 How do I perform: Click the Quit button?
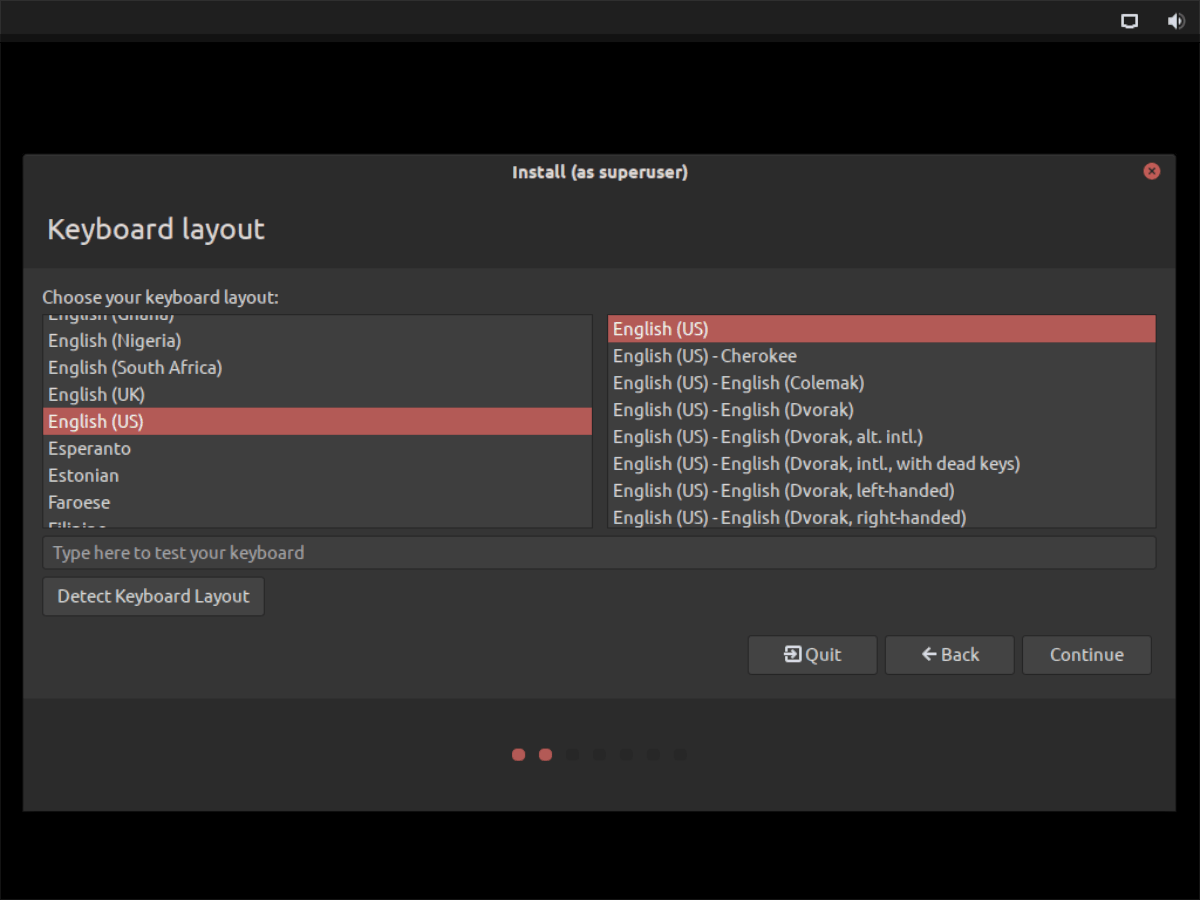pyautogui.click(x=812, y=655)
